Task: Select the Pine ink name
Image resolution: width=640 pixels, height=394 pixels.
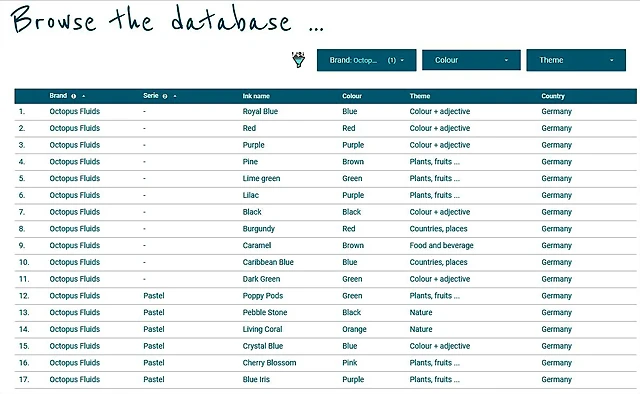Action: pyautogui.click(x=250, y=162)
